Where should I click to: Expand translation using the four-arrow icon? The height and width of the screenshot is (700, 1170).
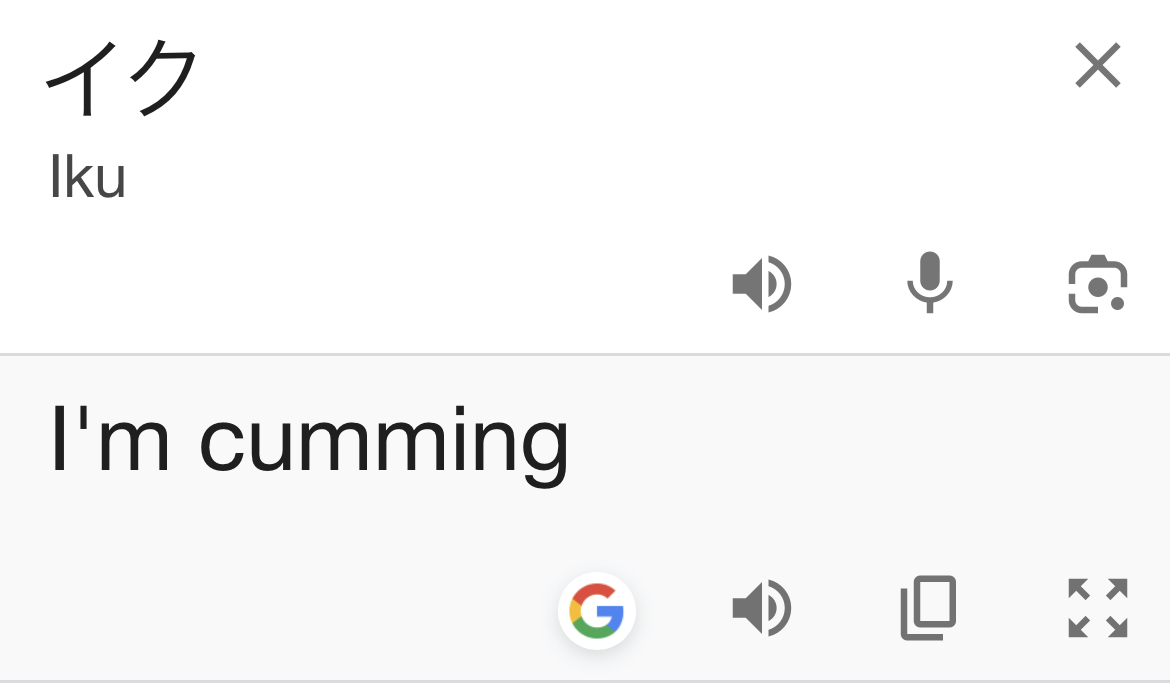[1098, 607]
